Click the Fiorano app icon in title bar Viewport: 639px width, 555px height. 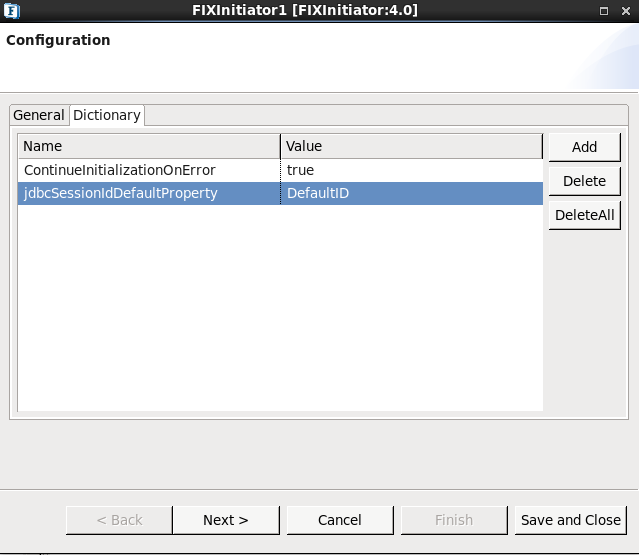pos(12,11)
